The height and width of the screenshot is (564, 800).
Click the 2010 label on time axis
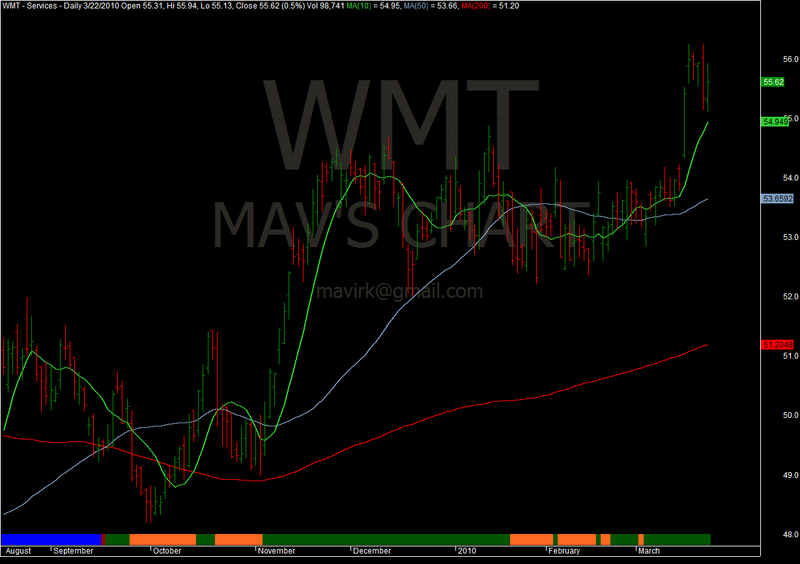tap(467, 551)
